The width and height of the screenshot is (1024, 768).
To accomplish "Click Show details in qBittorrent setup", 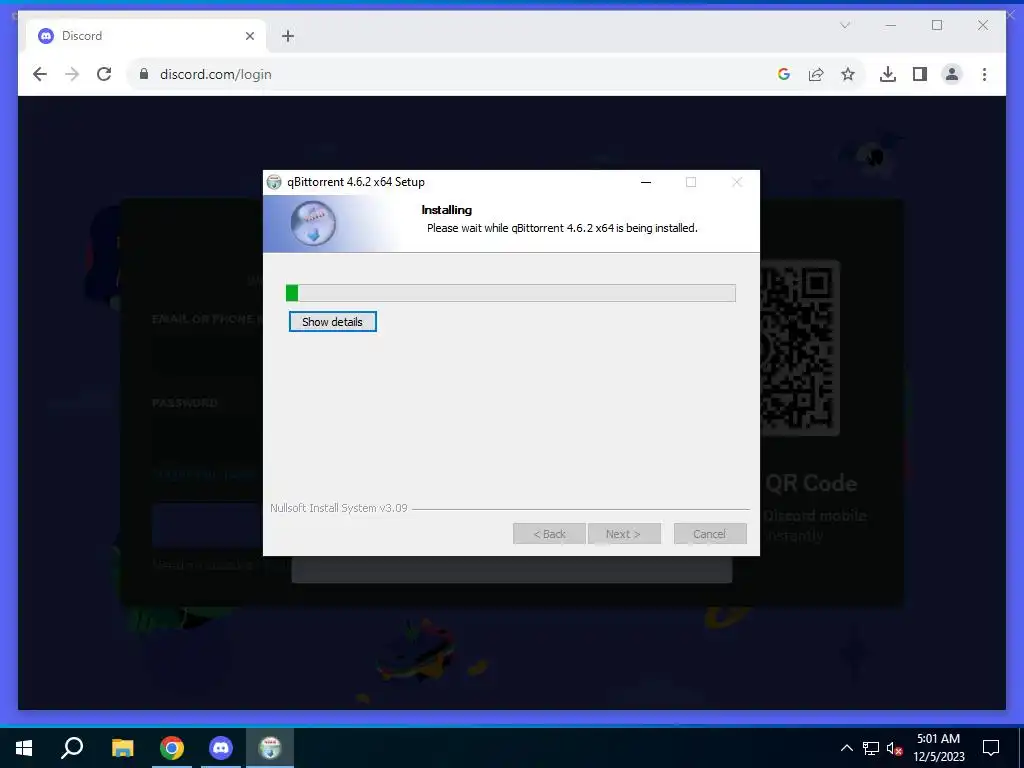I will tap(332, 321).
